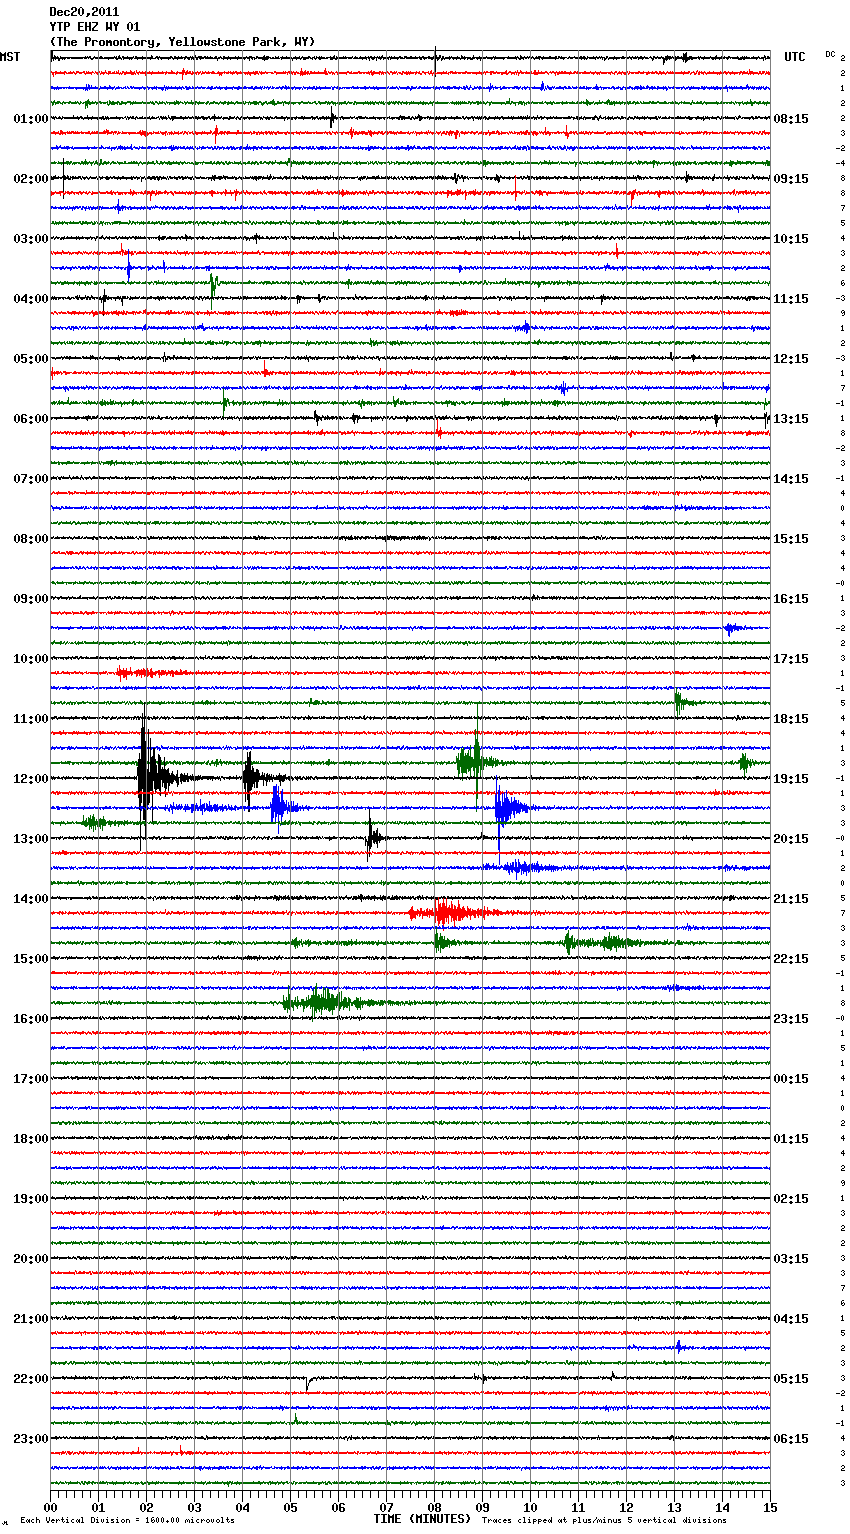Select the 09:00 MST time label
Image resolution: width=850 pixels, height=1534 pixels.
(31, 599)
